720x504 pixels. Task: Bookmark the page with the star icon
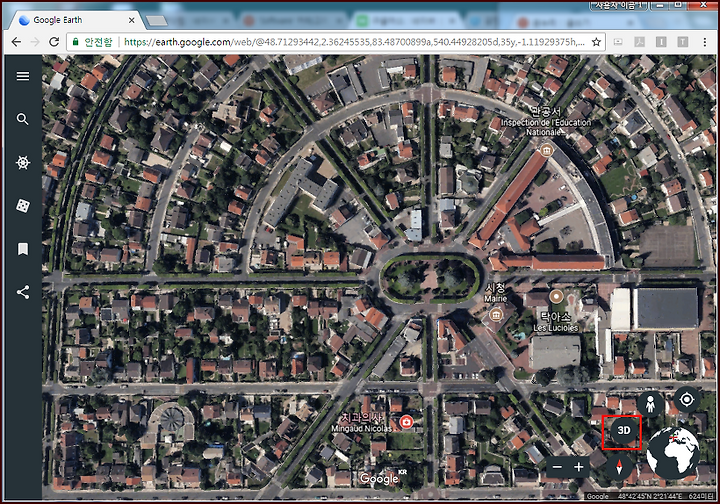[596, 42]
